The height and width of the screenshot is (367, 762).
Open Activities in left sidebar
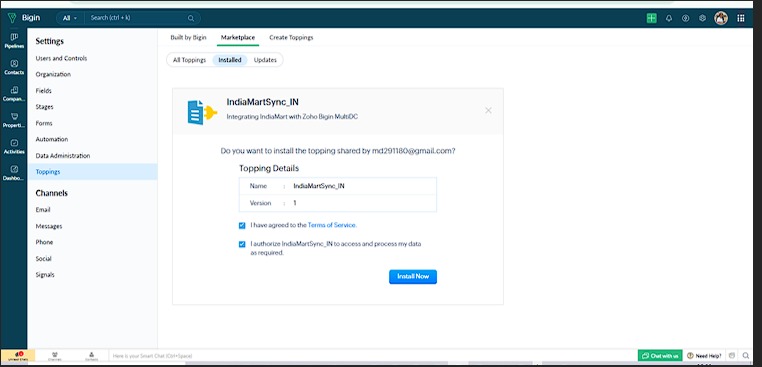tap(14, 146)
